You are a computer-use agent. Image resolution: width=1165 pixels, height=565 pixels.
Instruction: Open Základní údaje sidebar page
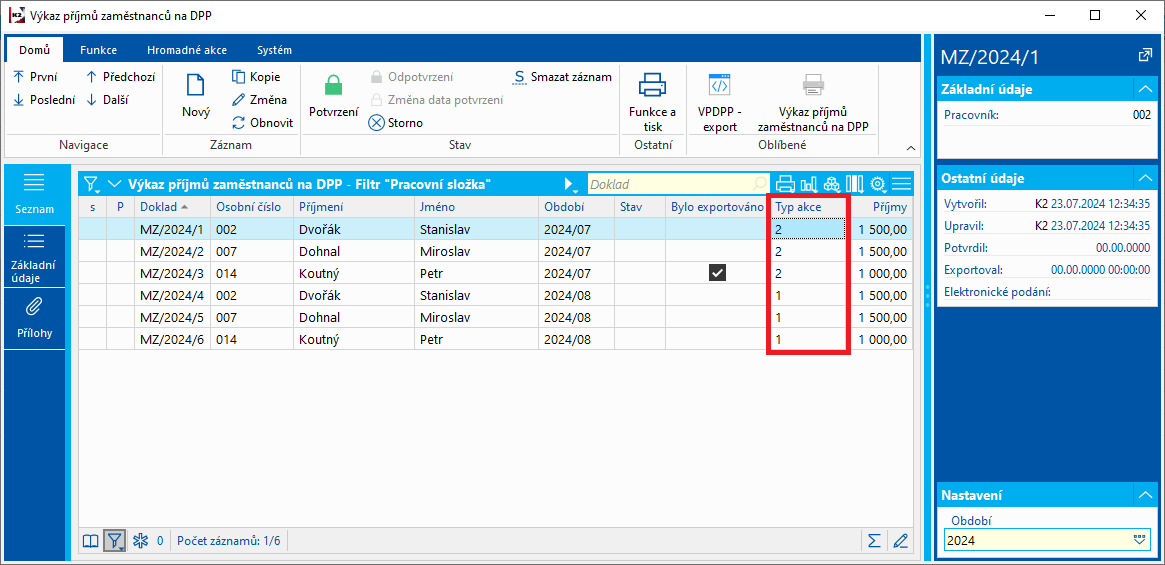click(36, 256)
